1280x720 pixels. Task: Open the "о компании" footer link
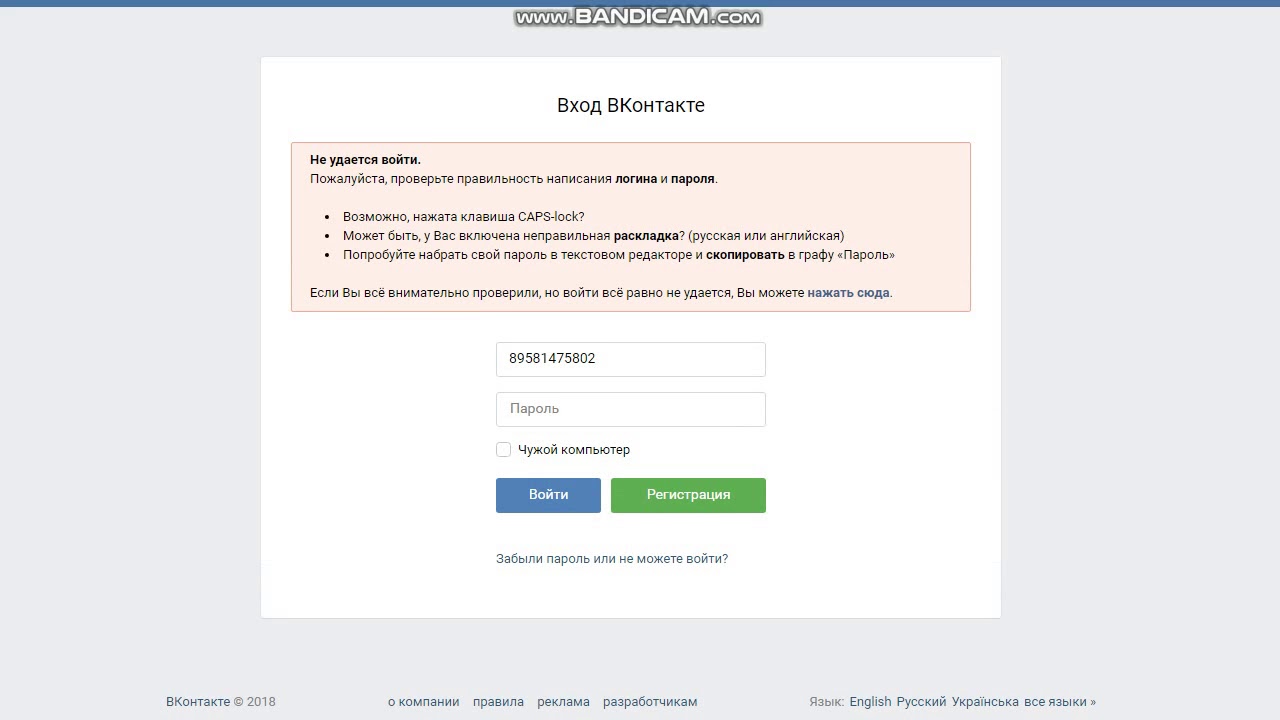click(424, 702)
